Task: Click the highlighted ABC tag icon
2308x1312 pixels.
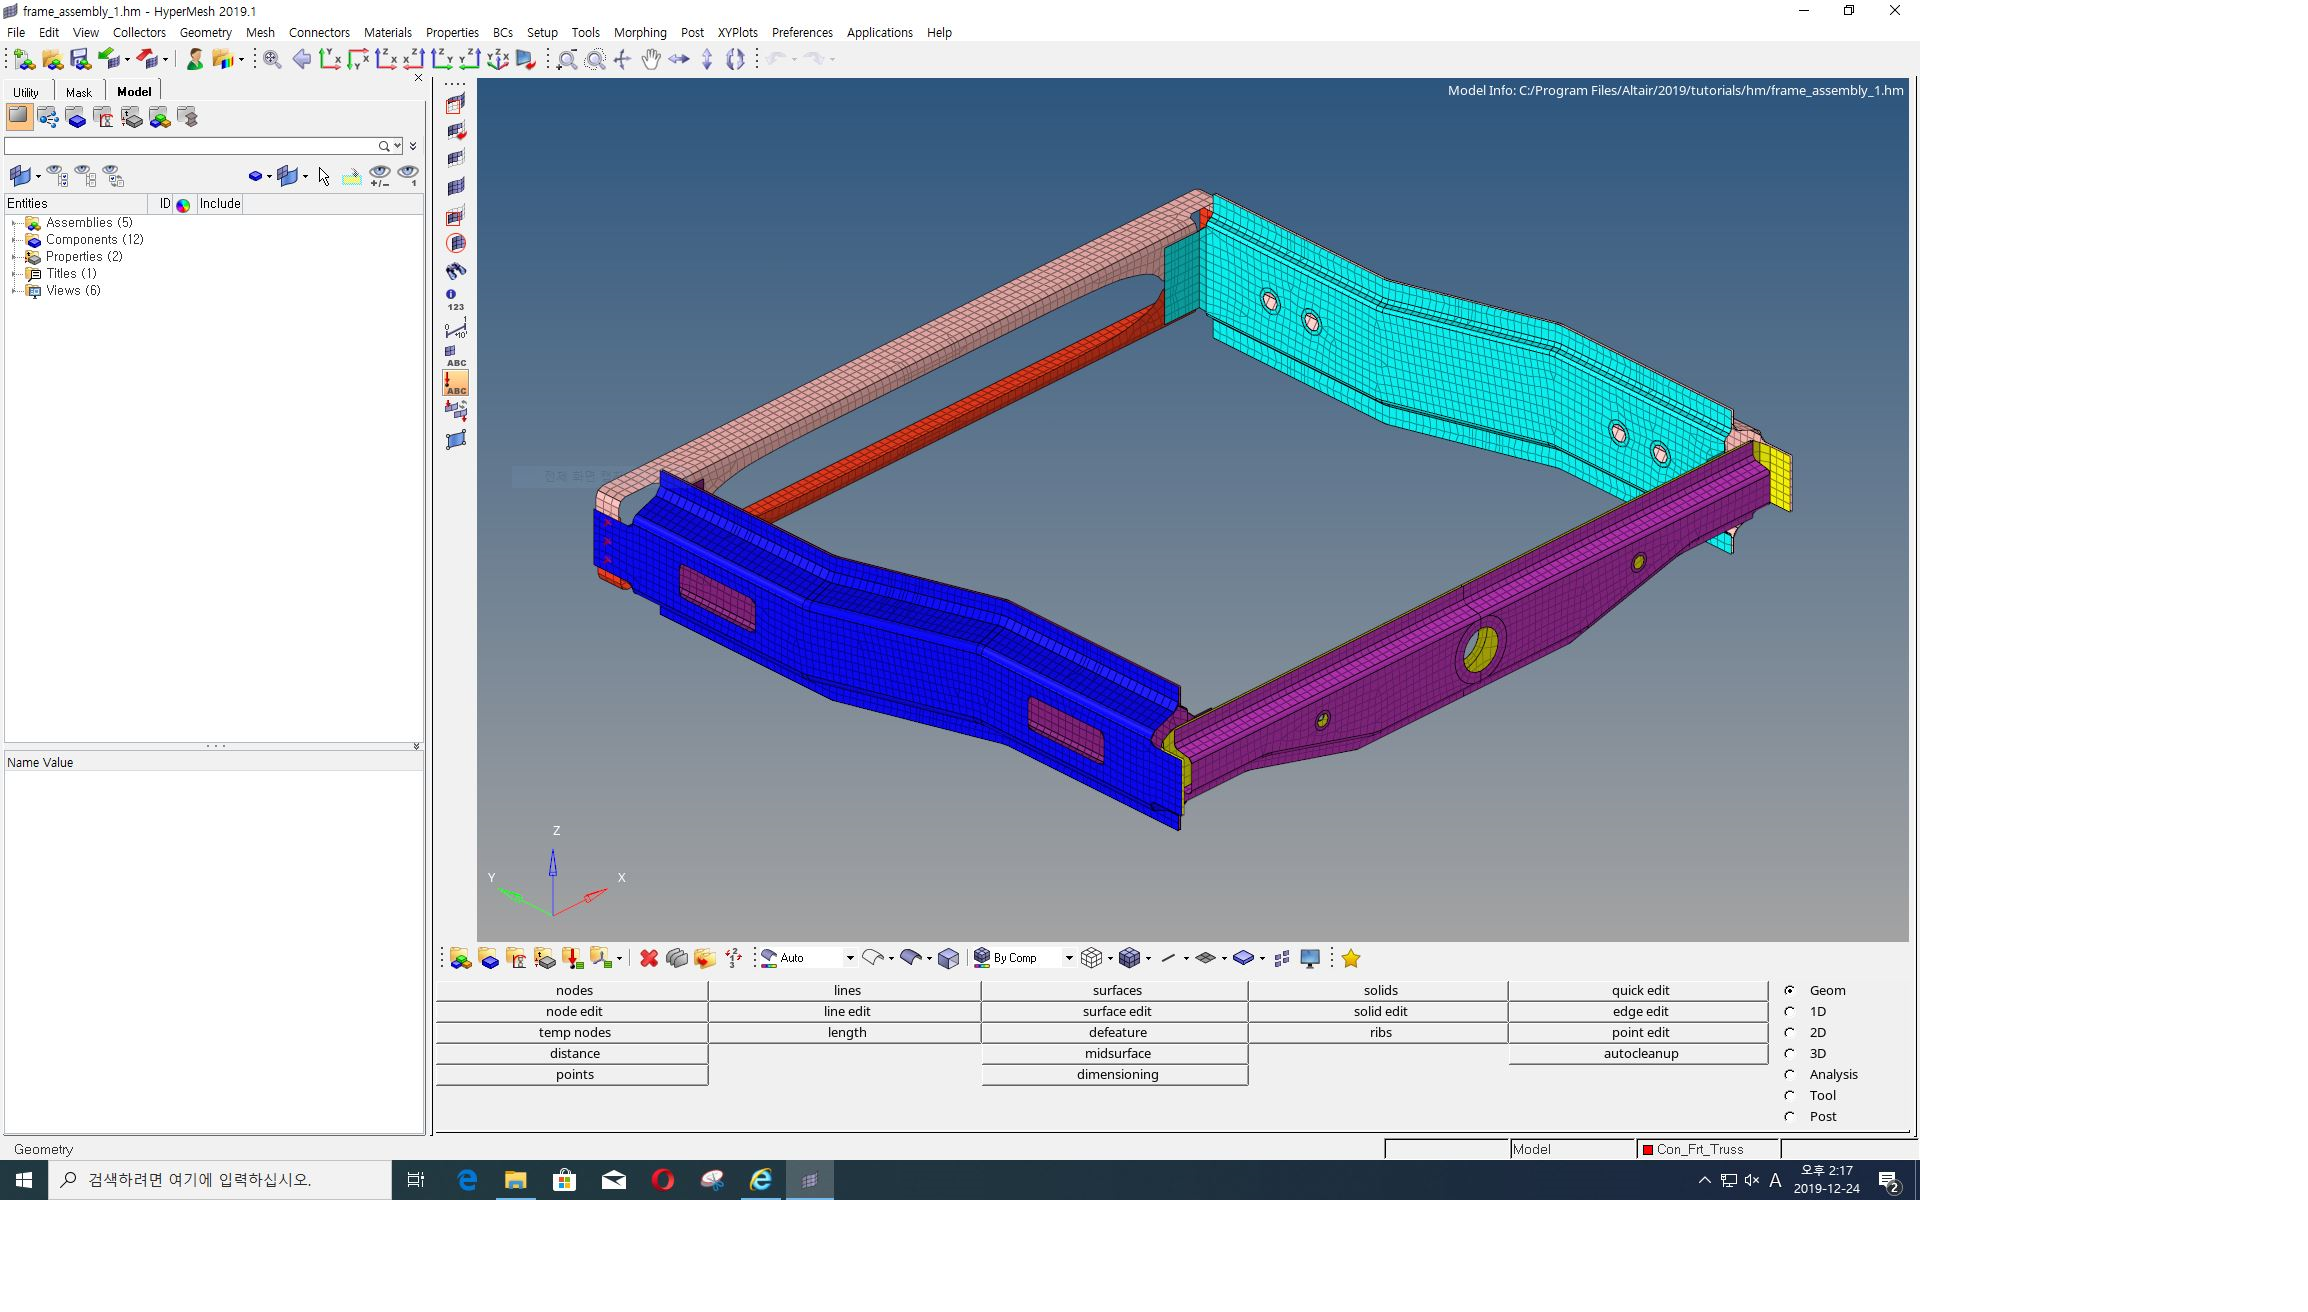Action: (456, 383)
